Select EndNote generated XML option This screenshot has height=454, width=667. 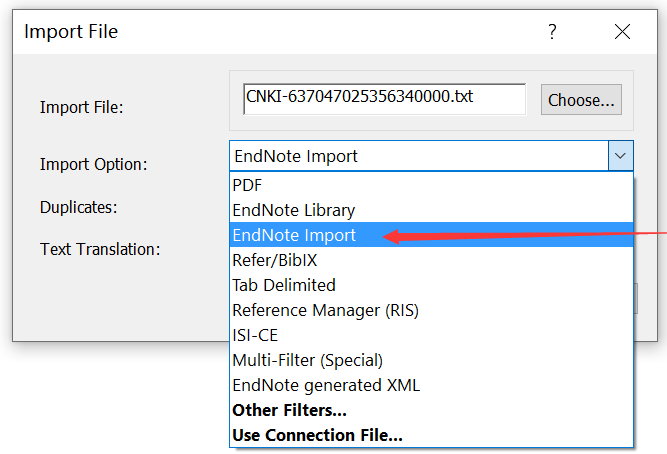tap(326, 385)
